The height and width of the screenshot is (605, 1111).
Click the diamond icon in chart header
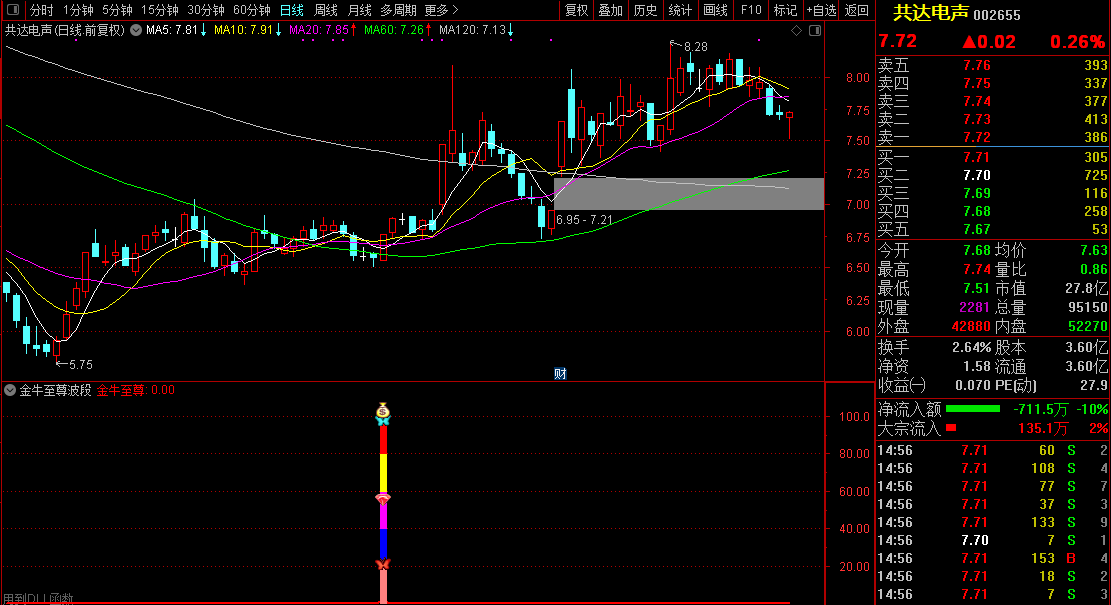click(796, 31)
